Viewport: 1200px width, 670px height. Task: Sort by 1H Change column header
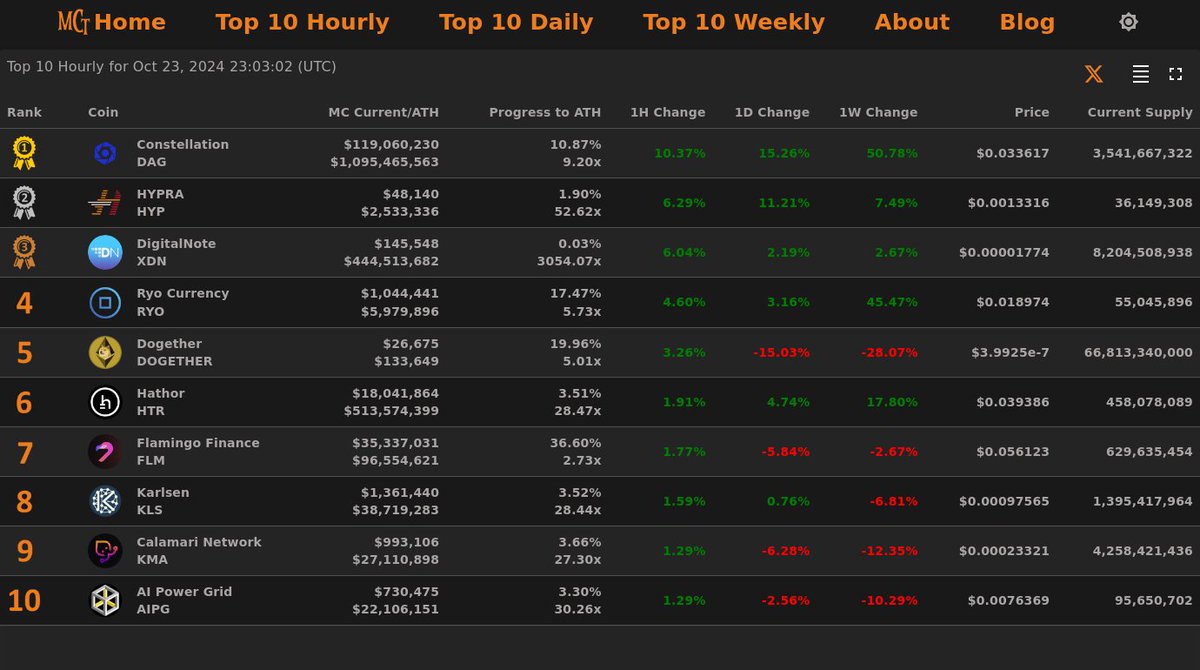(668, 113)
